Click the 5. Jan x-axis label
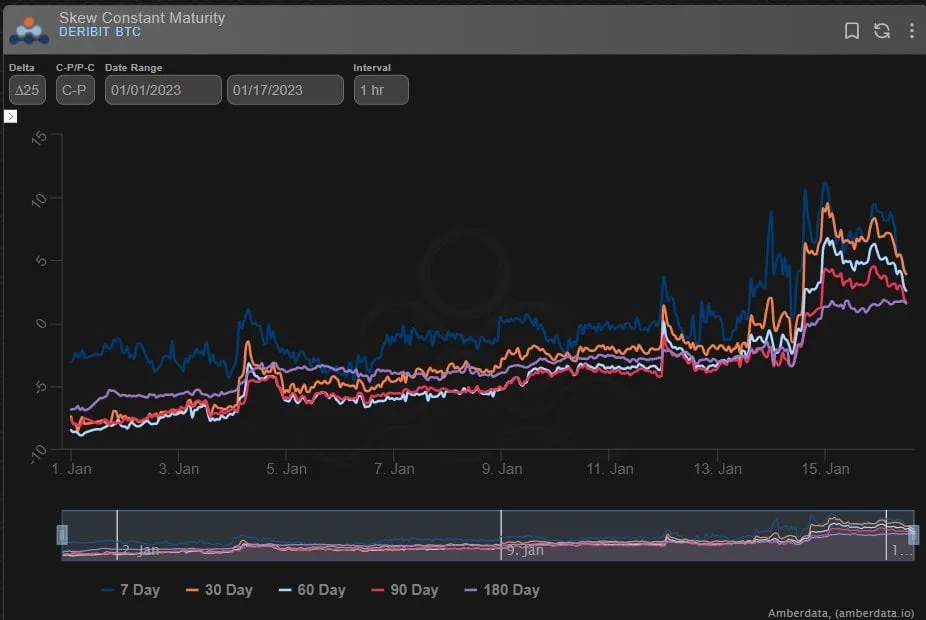 coord(286,469)
